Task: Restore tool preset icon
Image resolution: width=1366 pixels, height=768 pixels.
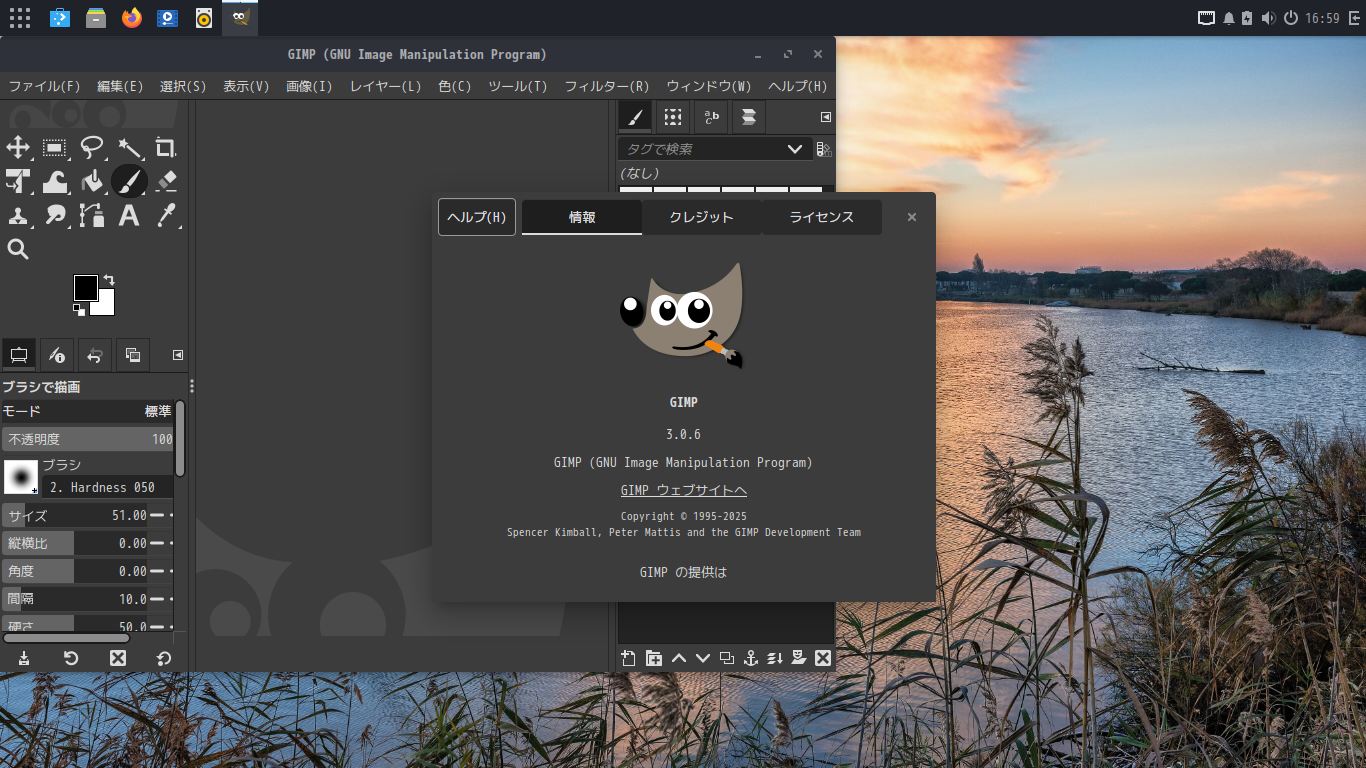Action: 71,658
